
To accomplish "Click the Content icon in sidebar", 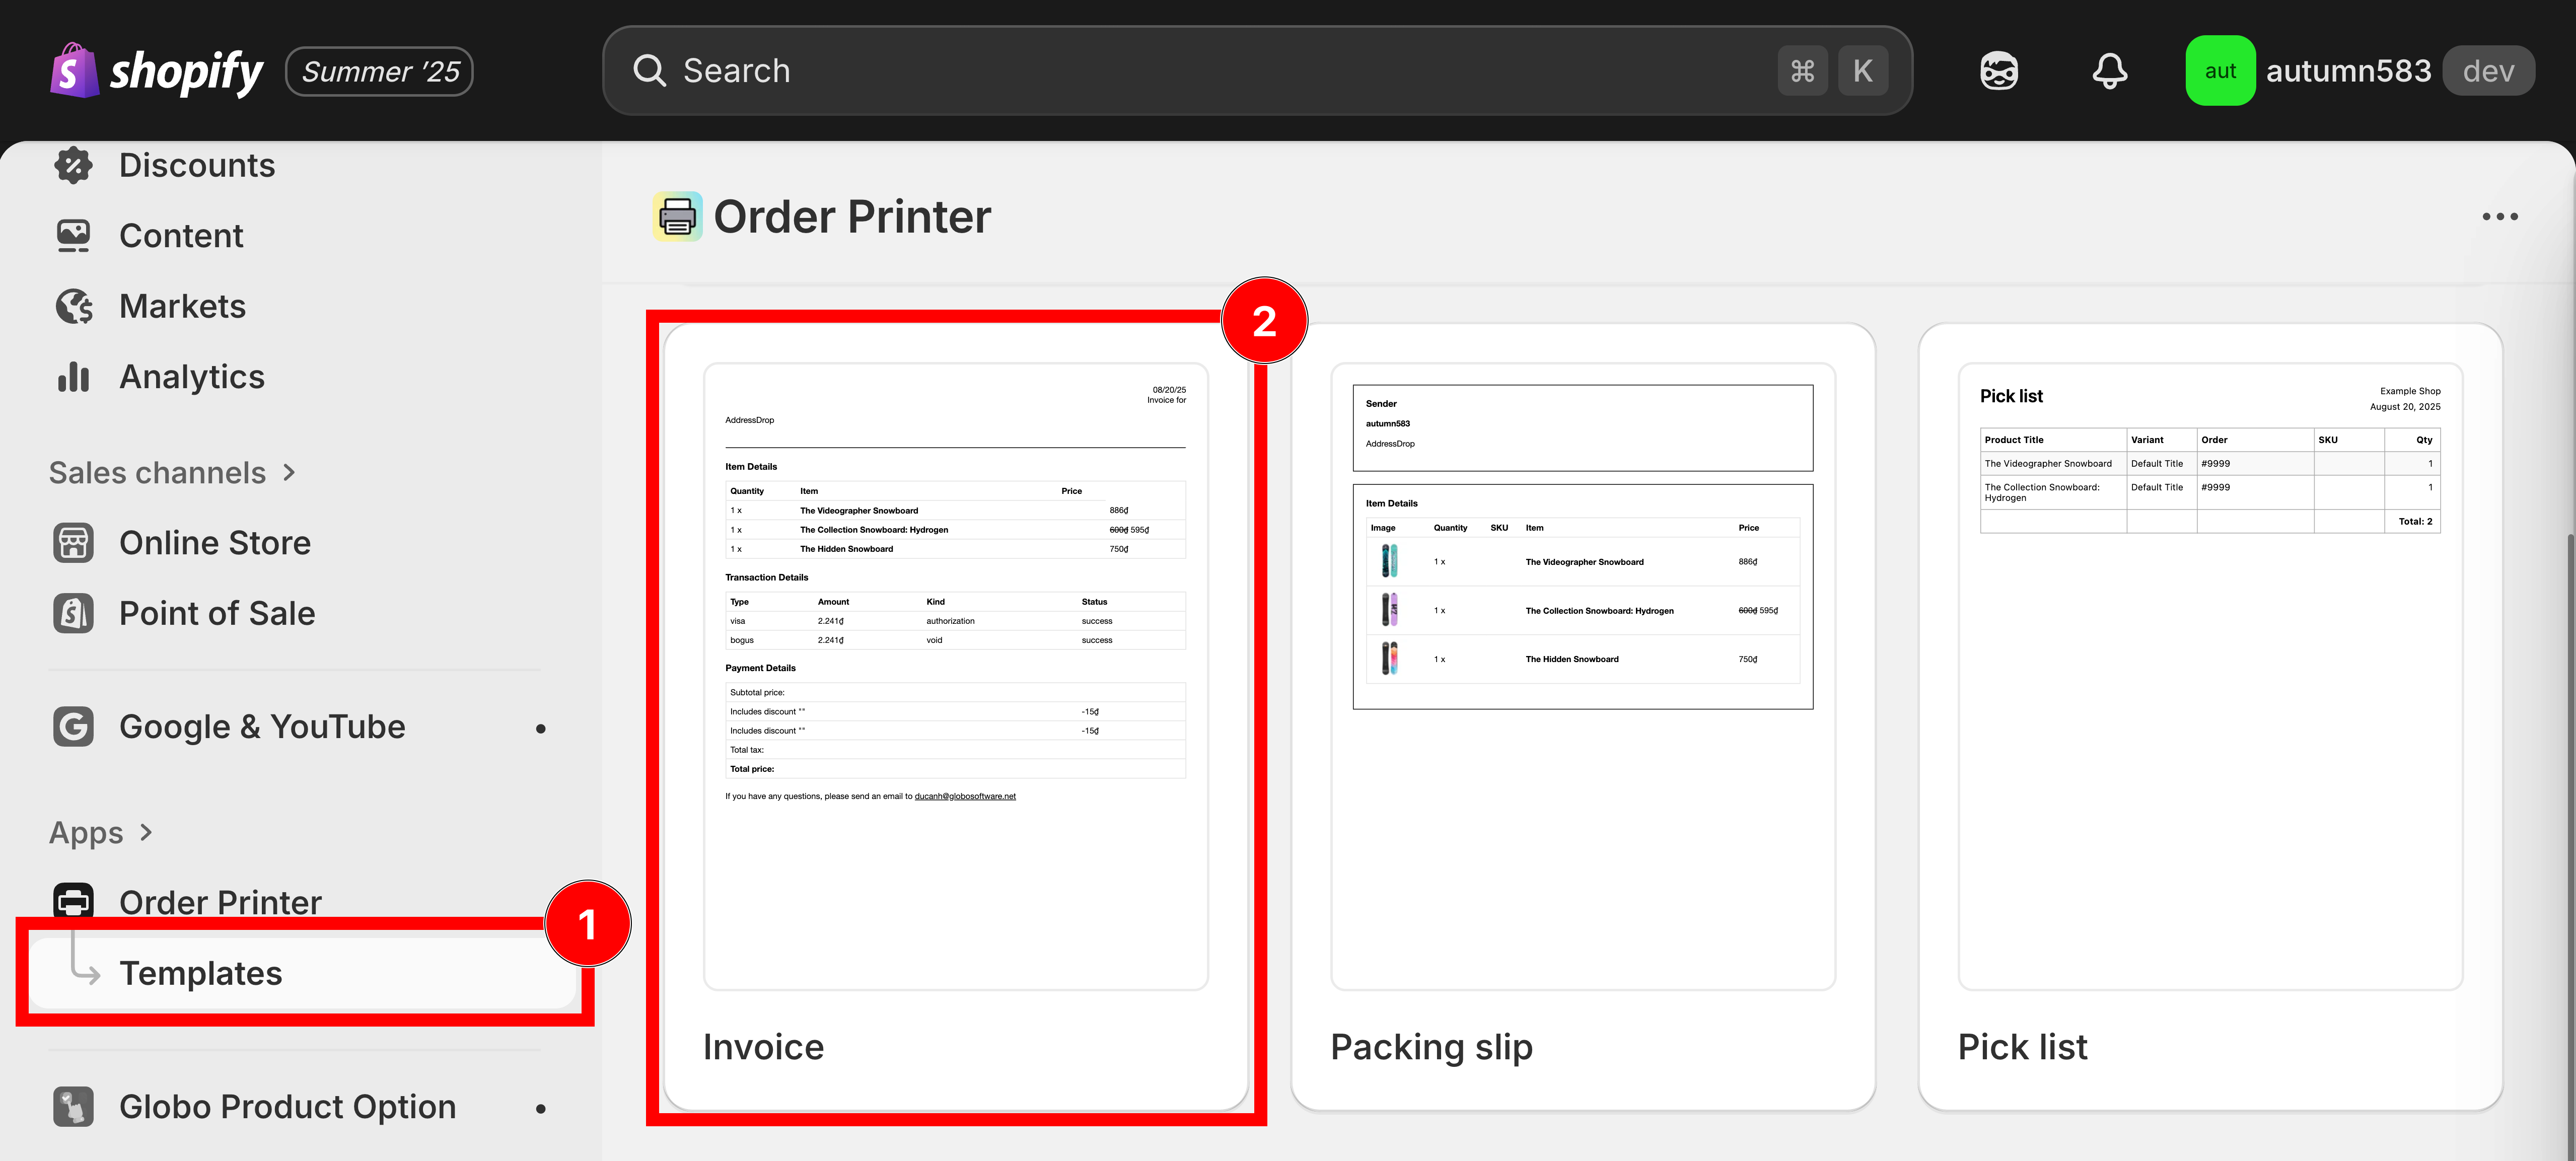I will tap(73, 235).
